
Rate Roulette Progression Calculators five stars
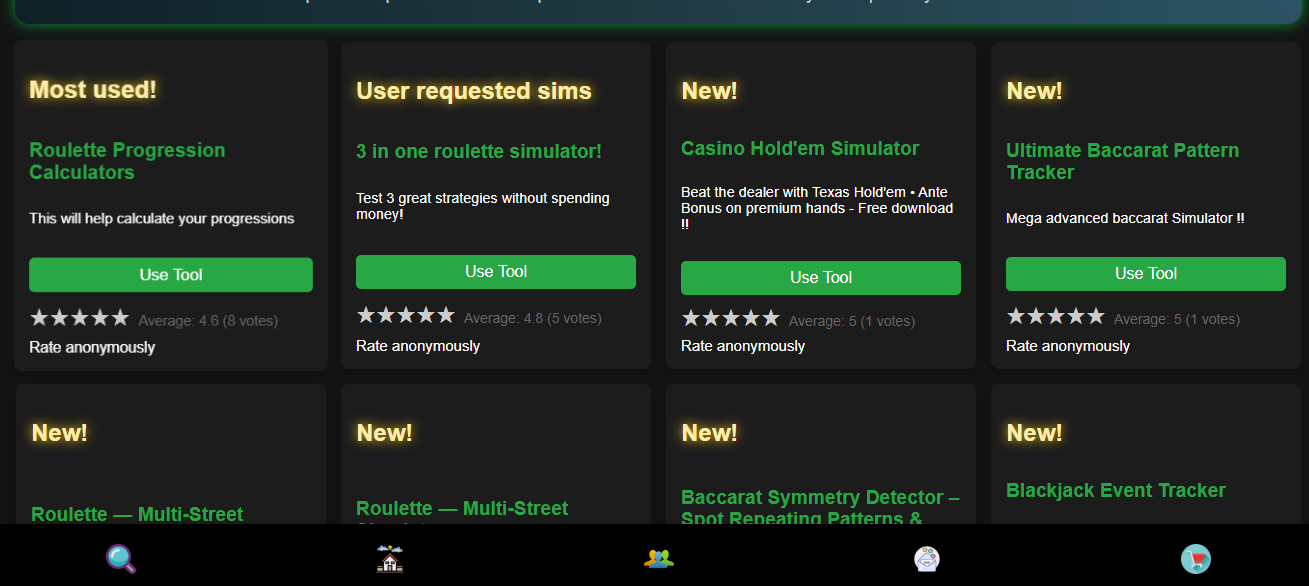pos(120,318)
